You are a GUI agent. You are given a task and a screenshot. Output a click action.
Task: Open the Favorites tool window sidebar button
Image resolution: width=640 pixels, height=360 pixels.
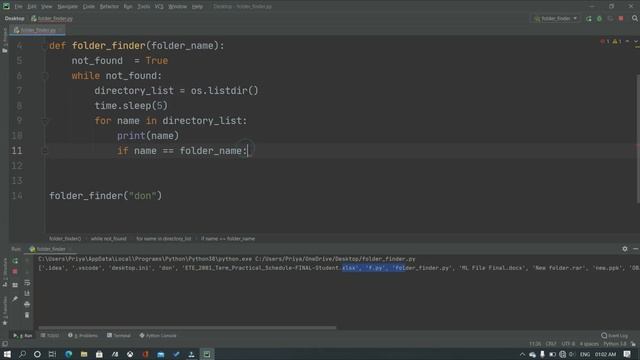4,311
